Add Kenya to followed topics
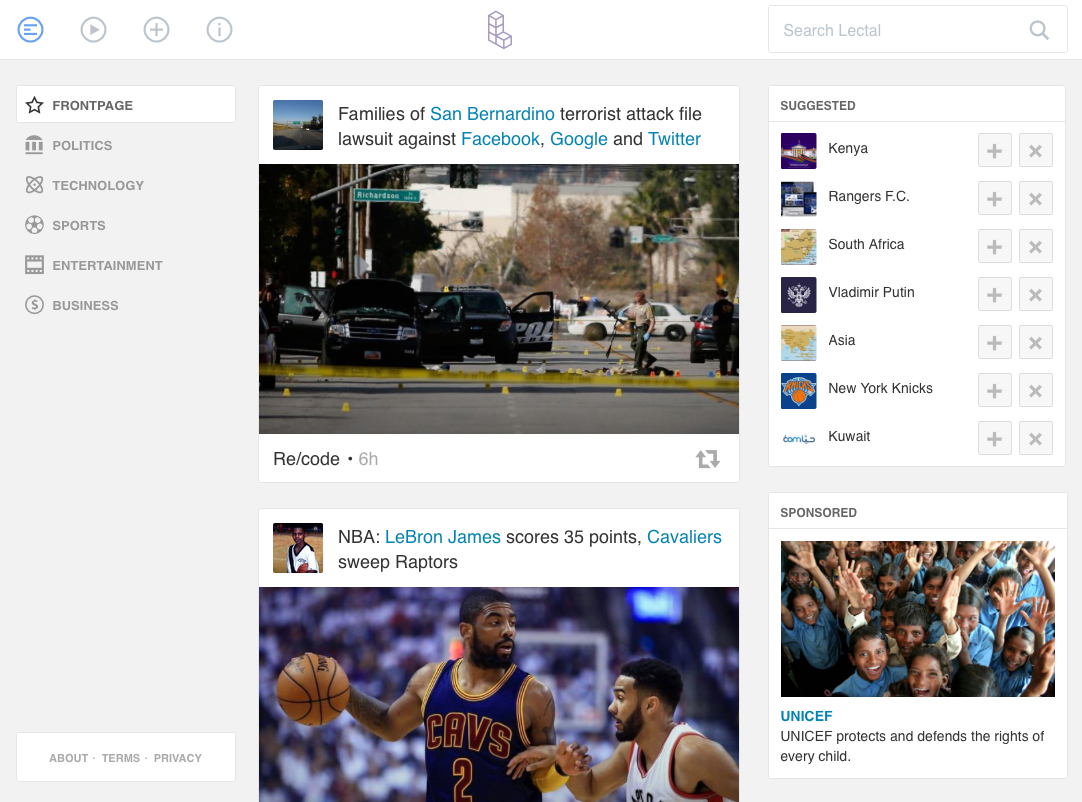The height and width of the screenshot is (802, 1082). [x=994, y=150]
